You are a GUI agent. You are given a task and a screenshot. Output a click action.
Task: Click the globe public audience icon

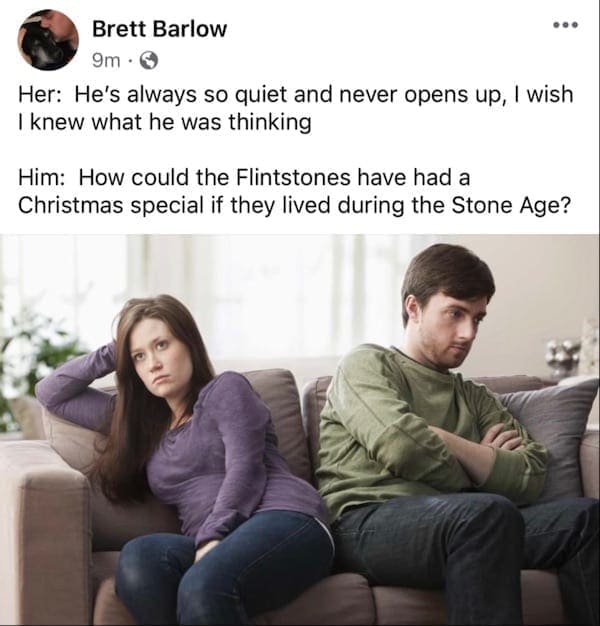click(x=149, y=61)
